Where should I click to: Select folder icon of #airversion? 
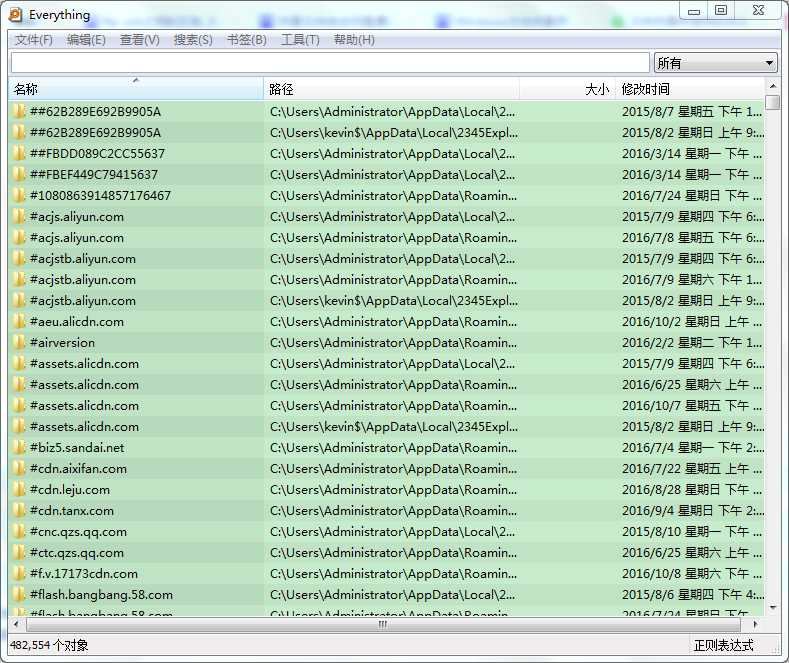coord(19,343)
